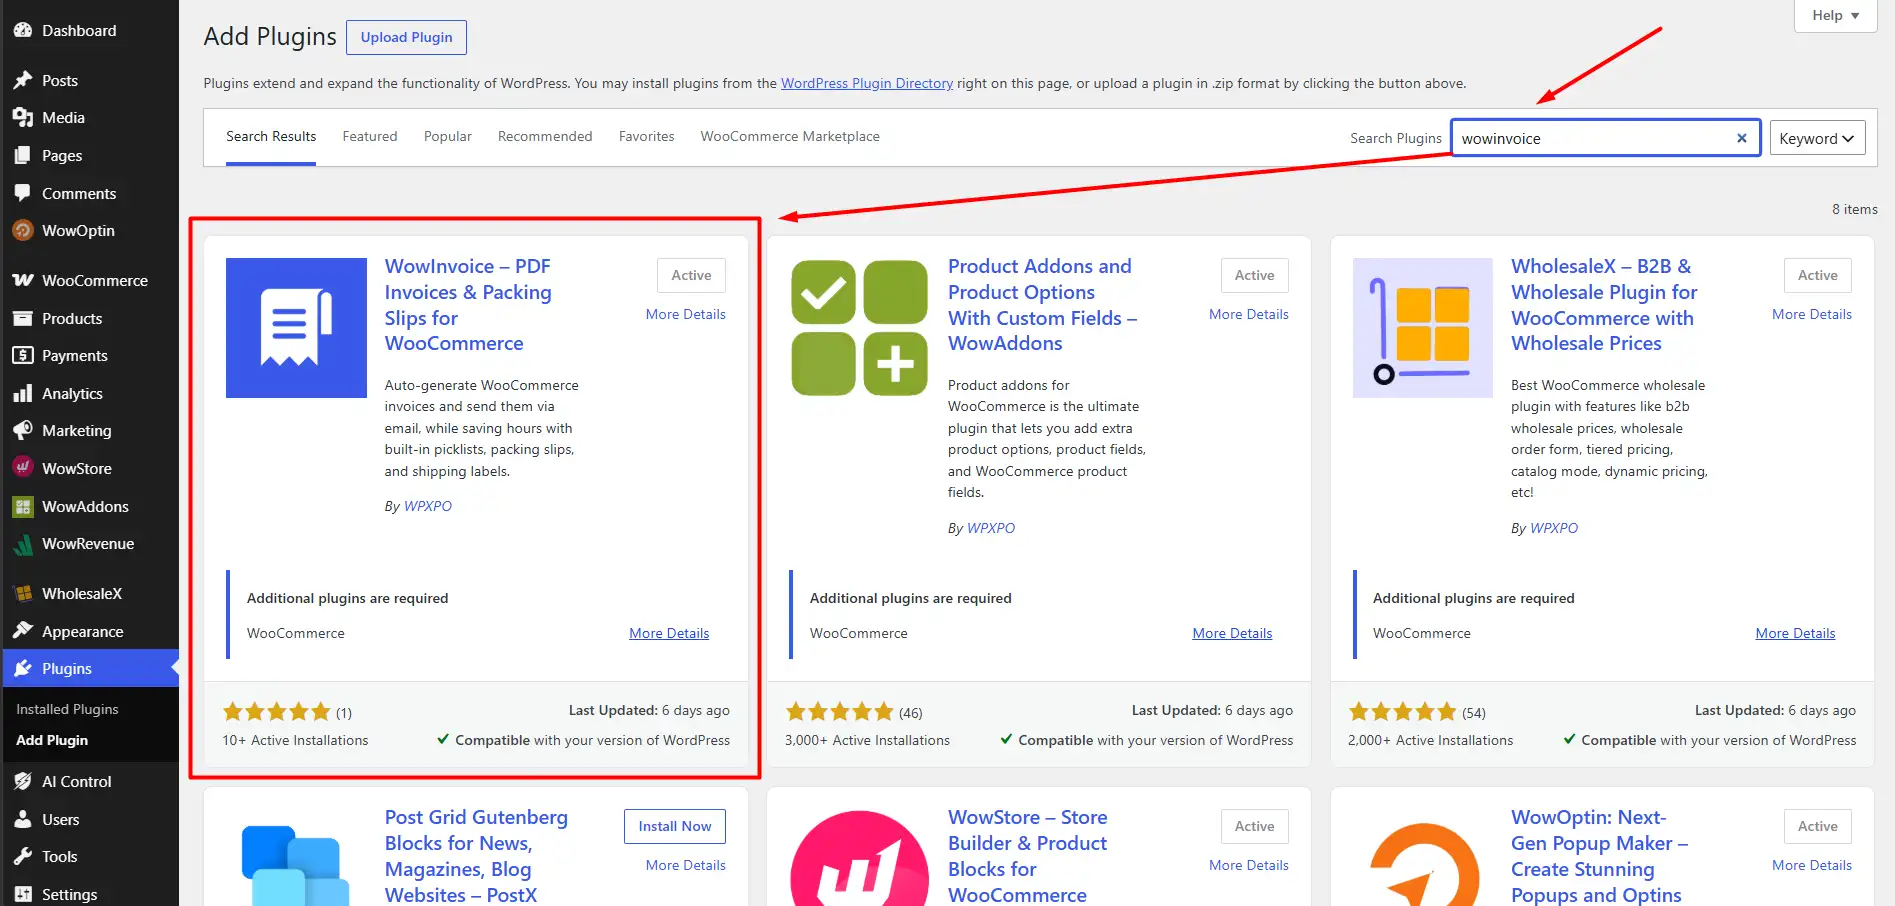
Task: Click the Active button on Product Addons card
Action: pos(1254,275)
